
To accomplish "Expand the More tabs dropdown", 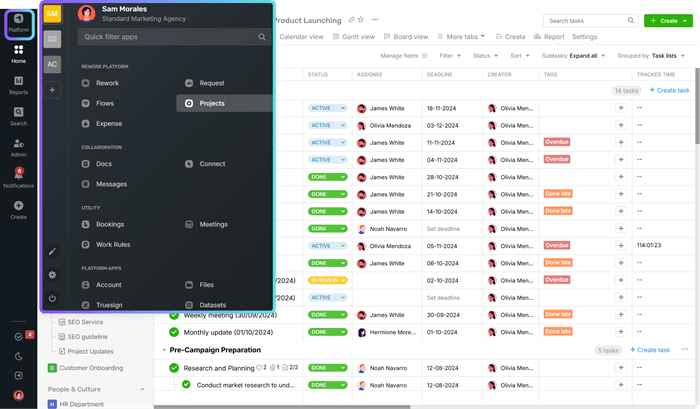I will (465, 37).
